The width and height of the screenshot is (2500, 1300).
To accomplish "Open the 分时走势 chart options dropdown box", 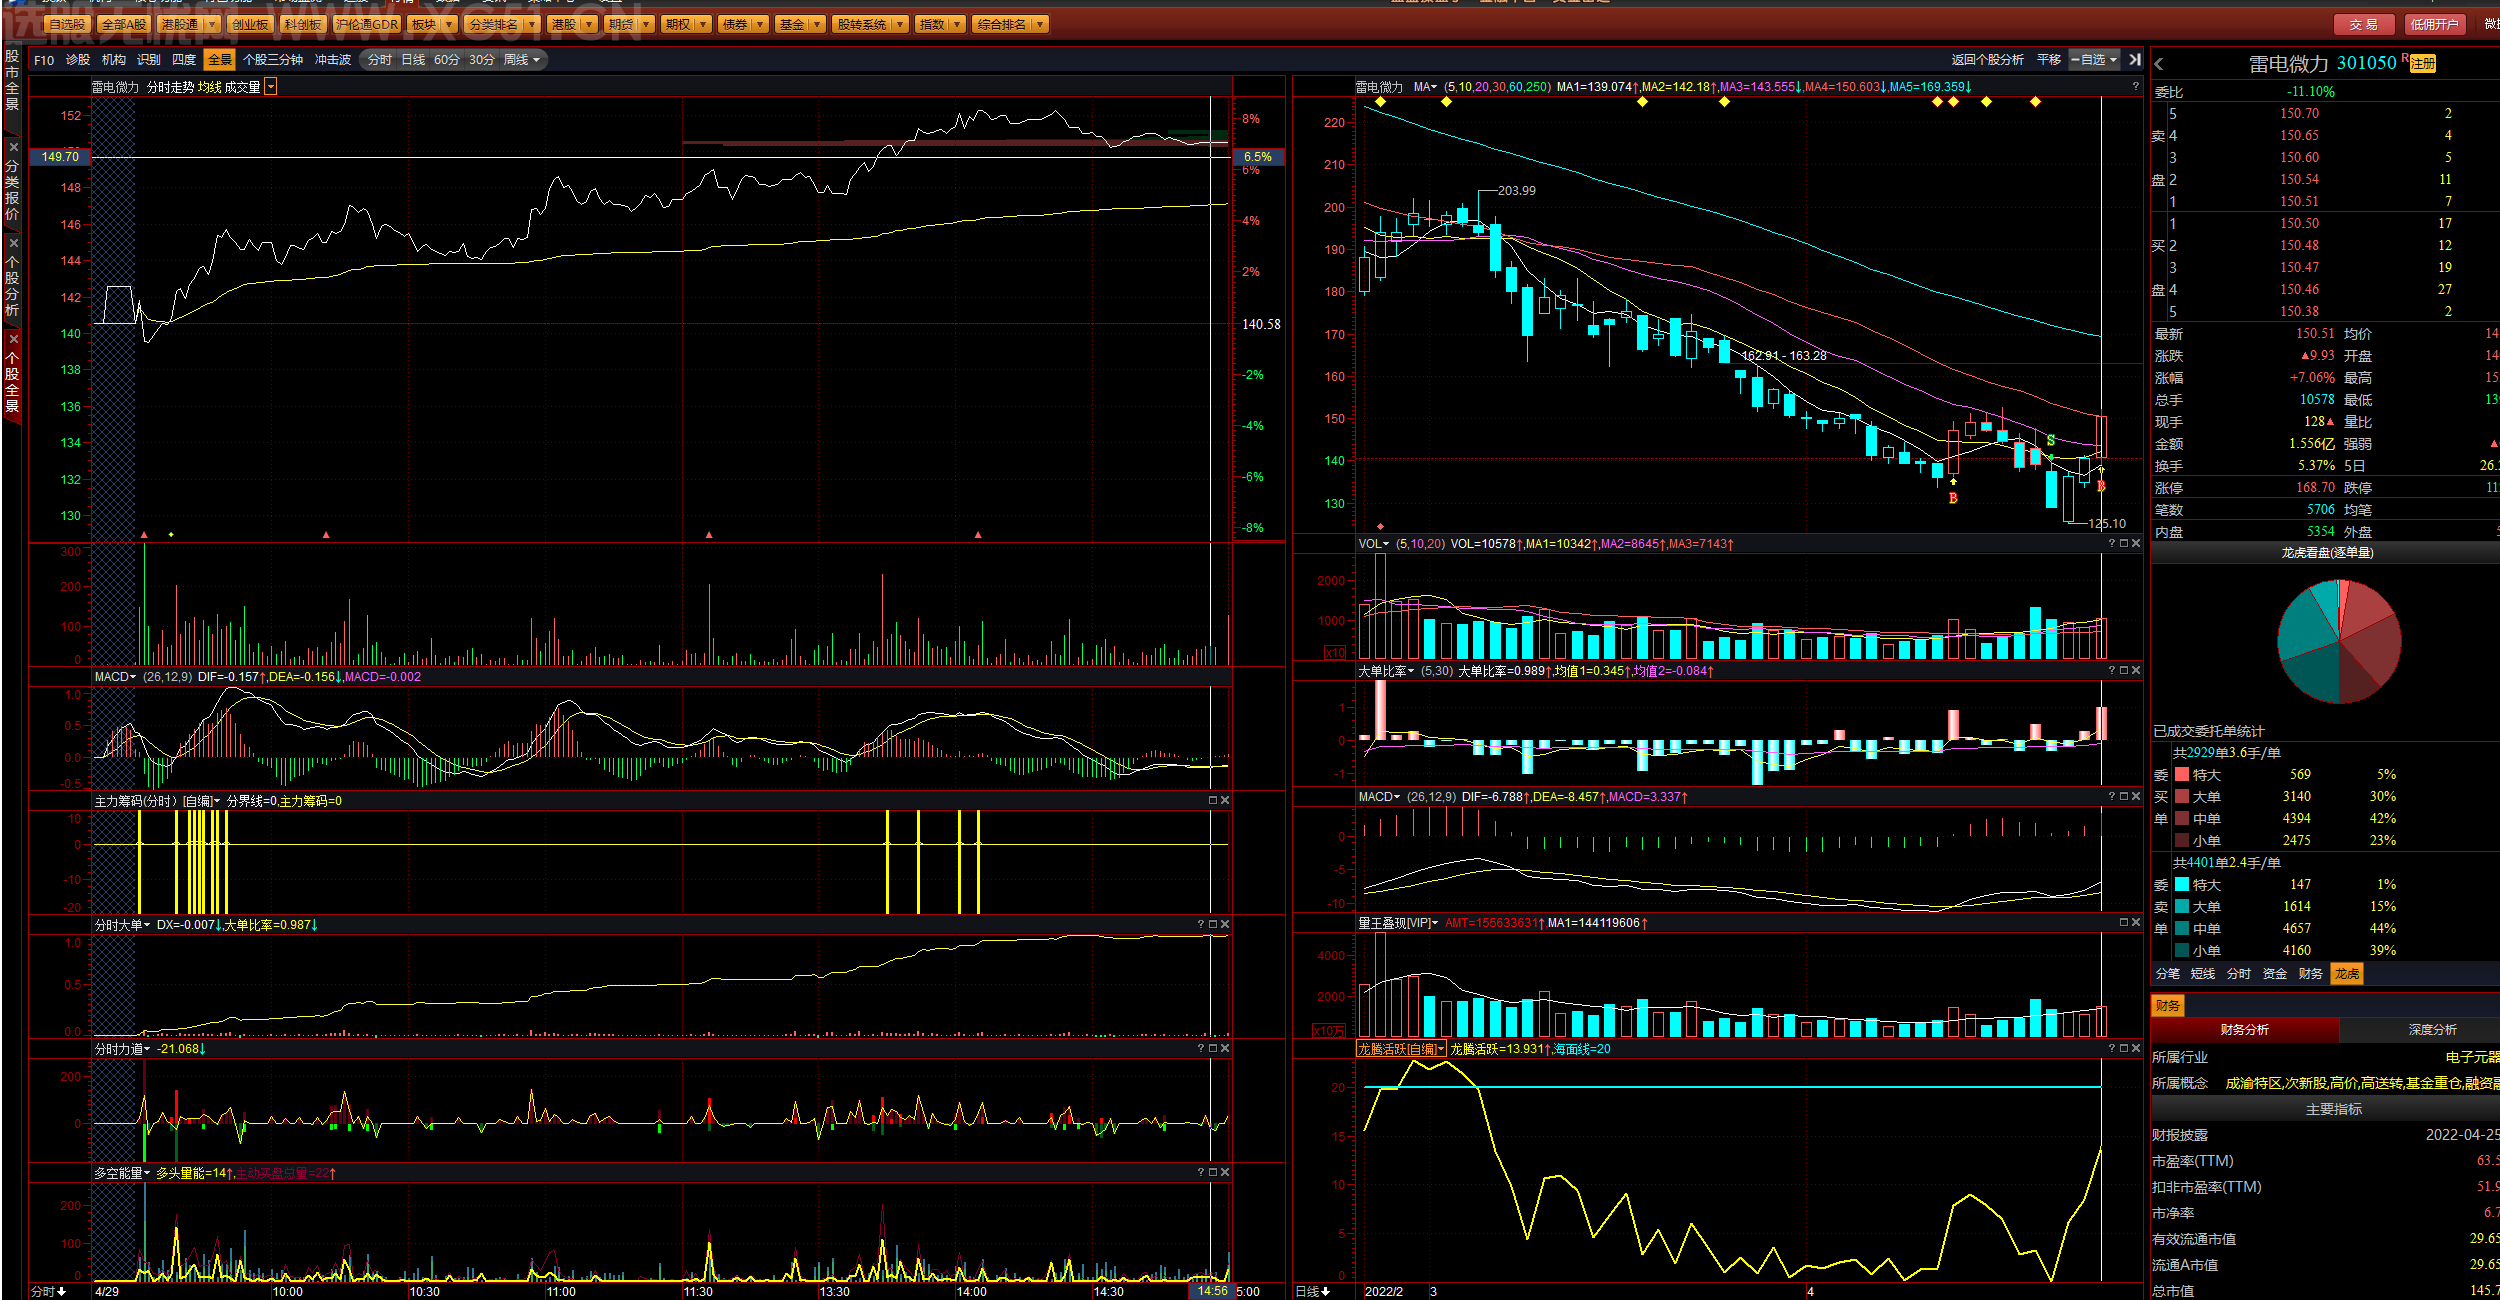I will [271, 88].
